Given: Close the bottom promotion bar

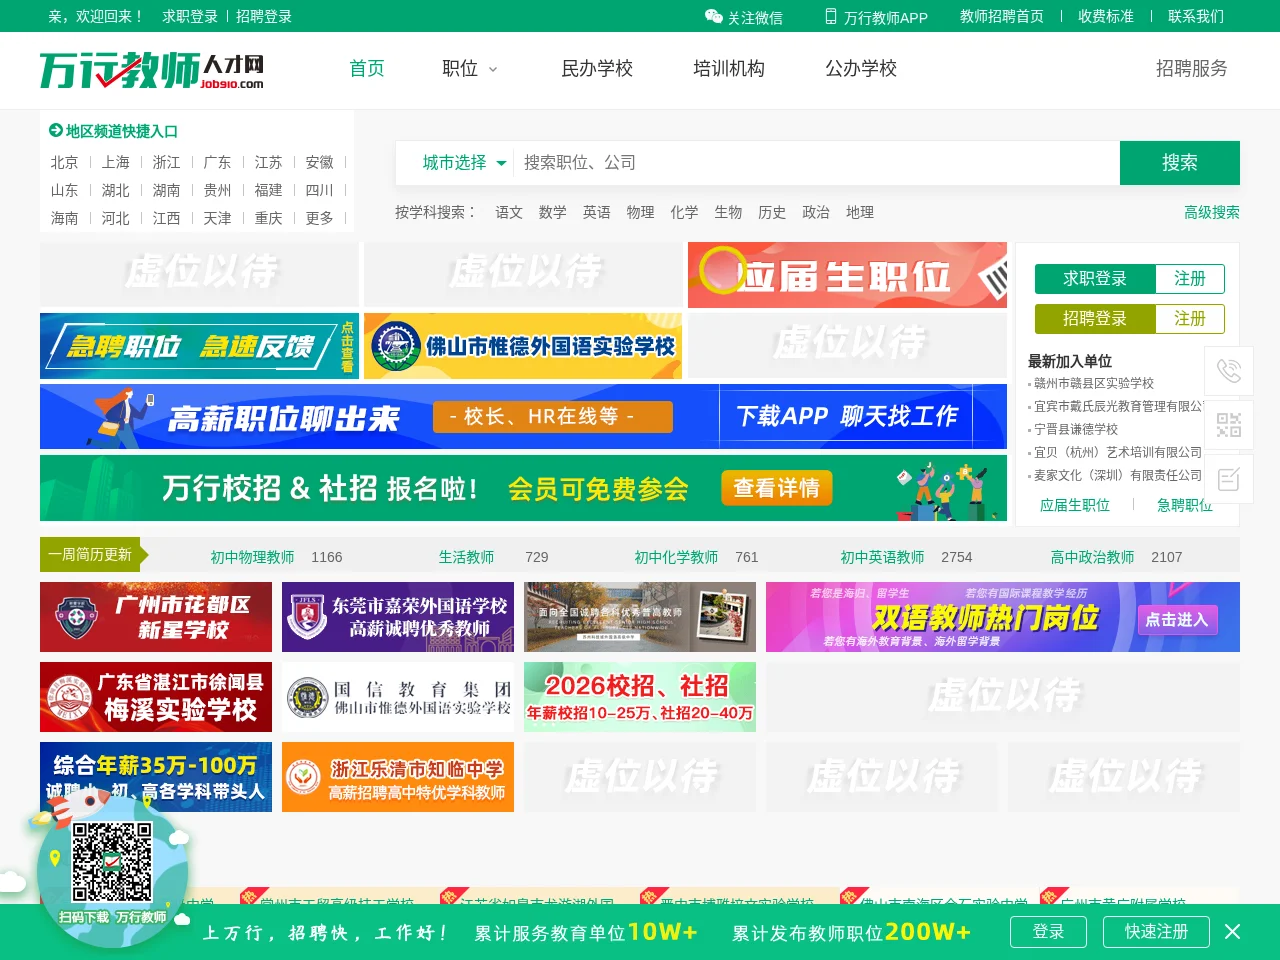Looking at the screenshot, I should 1232,932.
